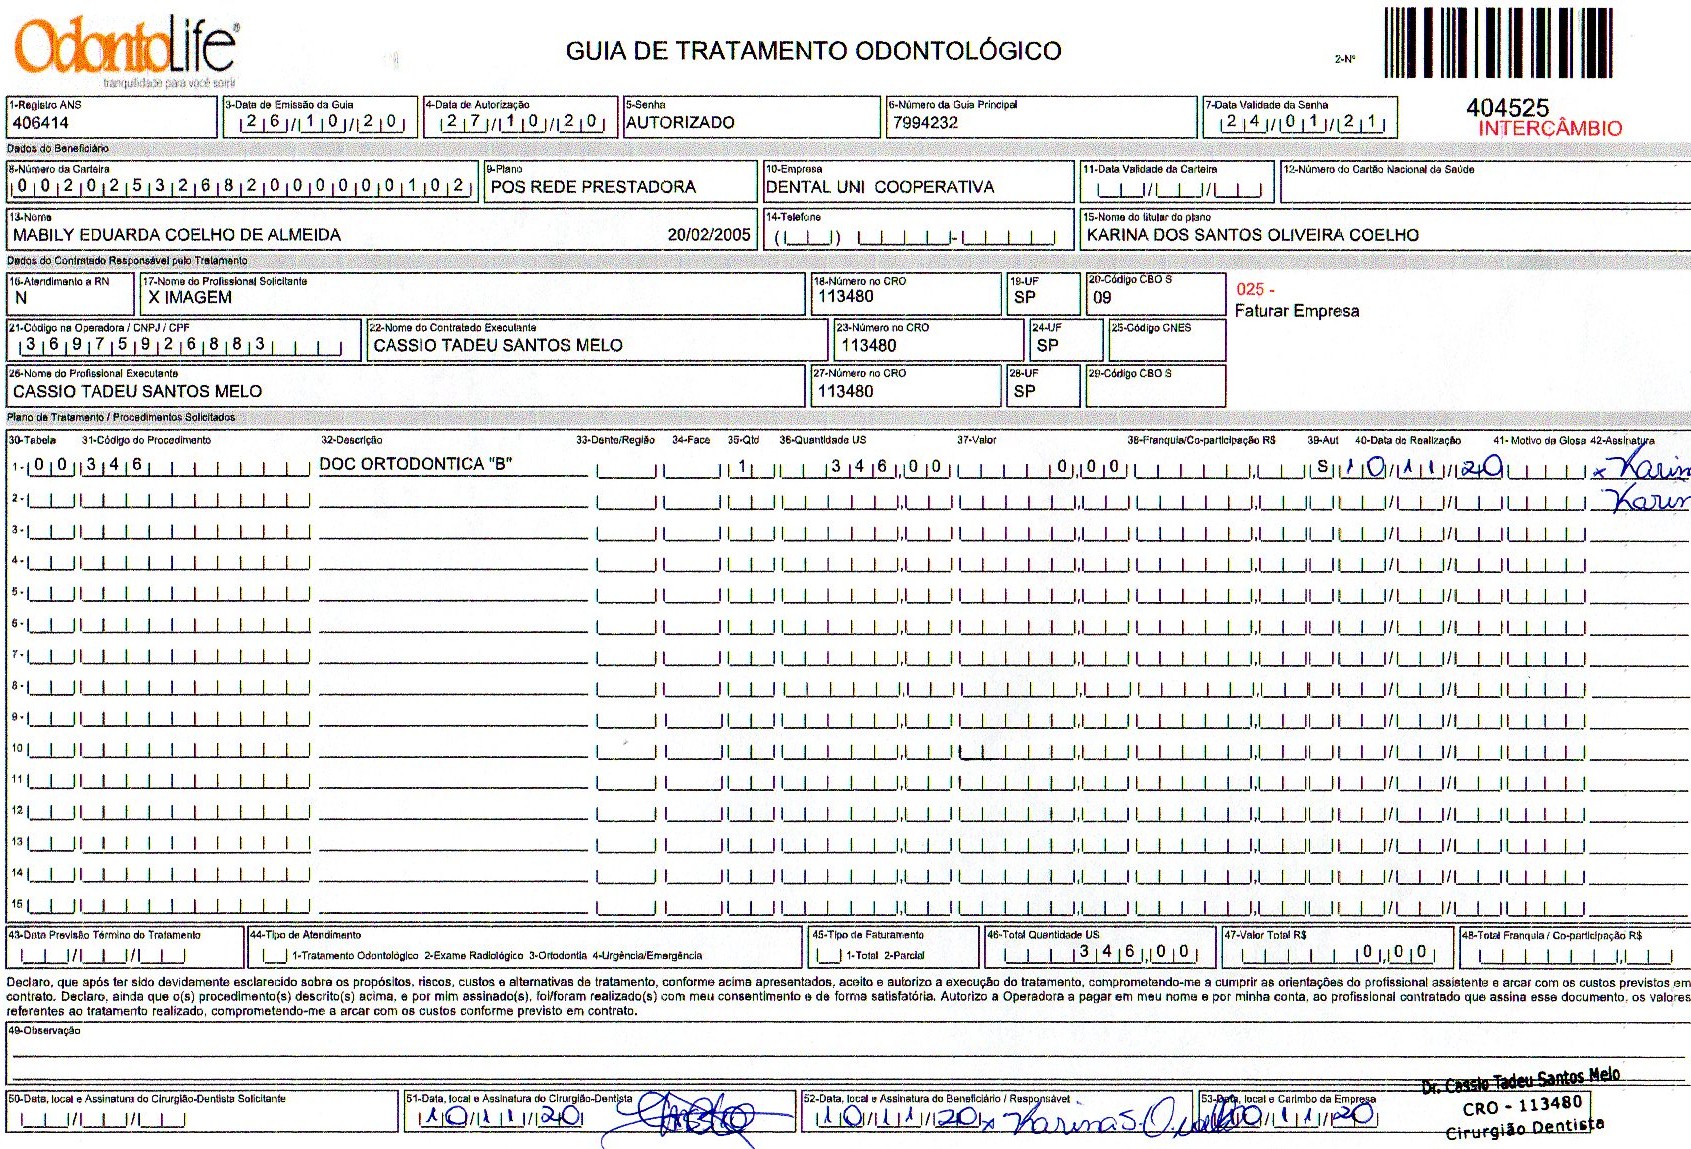1691x1149 pixels.
Task: Select the Cartão Nacional de Saúde field
Action: coord(1485,182)
